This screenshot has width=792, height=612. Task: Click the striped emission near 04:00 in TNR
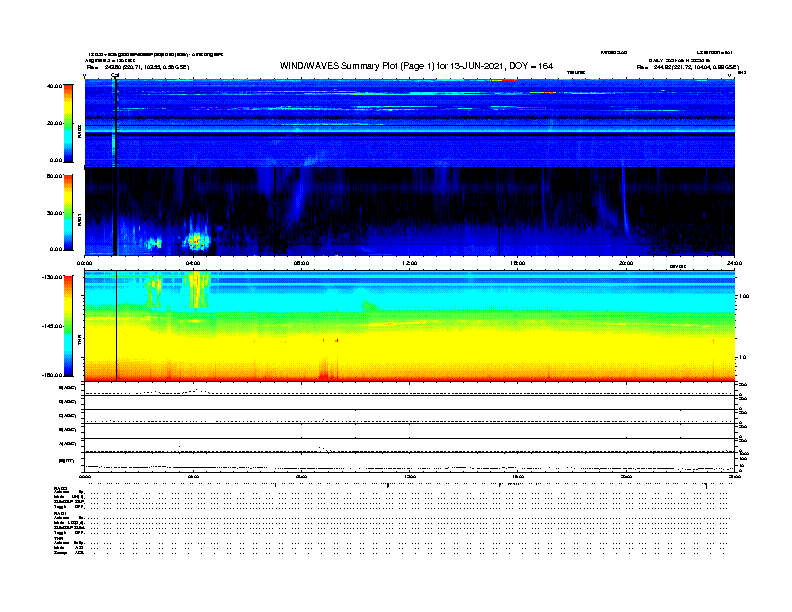[198, 289]
